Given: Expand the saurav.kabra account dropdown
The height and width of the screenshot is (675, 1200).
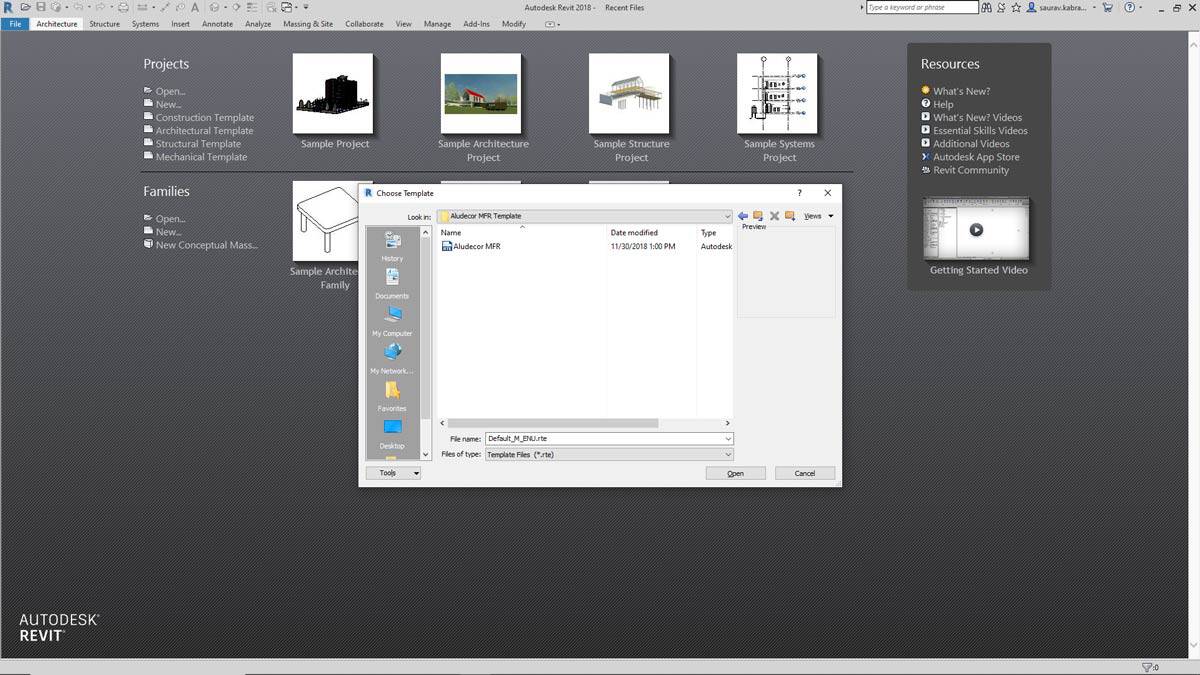Looking at the screenshot, I should [1094, 7].
